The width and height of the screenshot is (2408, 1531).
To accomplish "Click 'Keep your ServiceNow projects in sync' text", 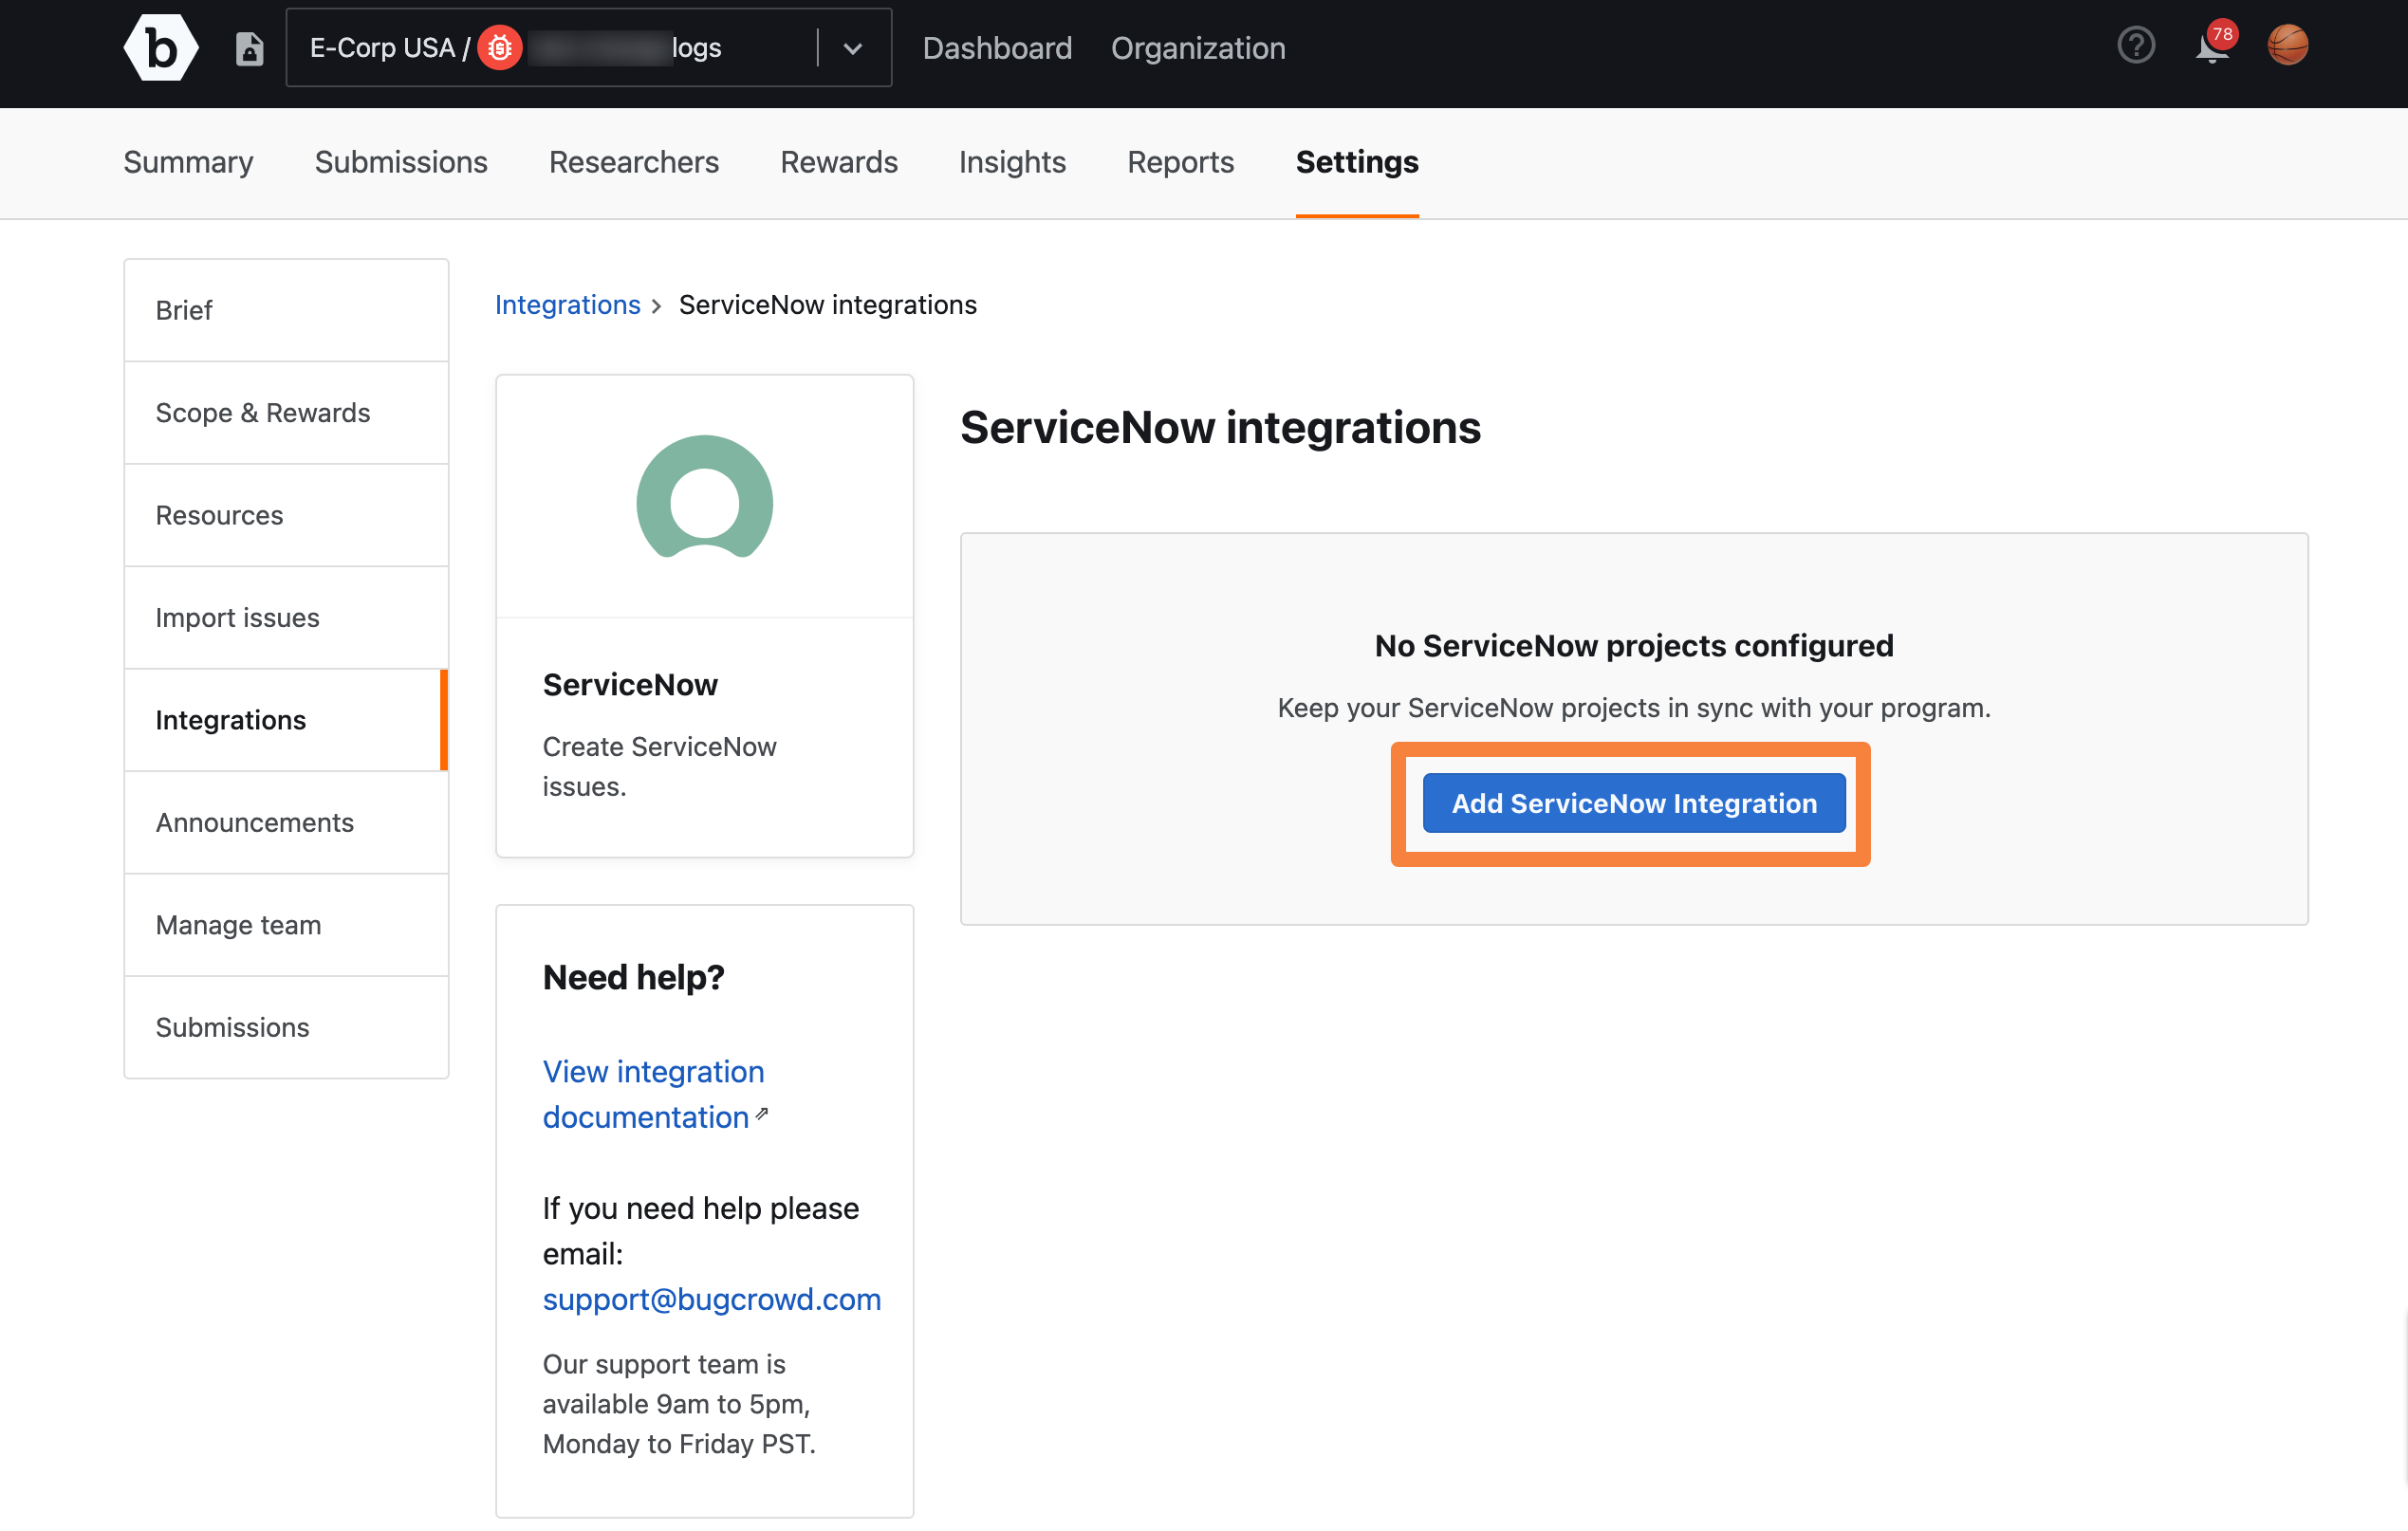I will 1633,708.
